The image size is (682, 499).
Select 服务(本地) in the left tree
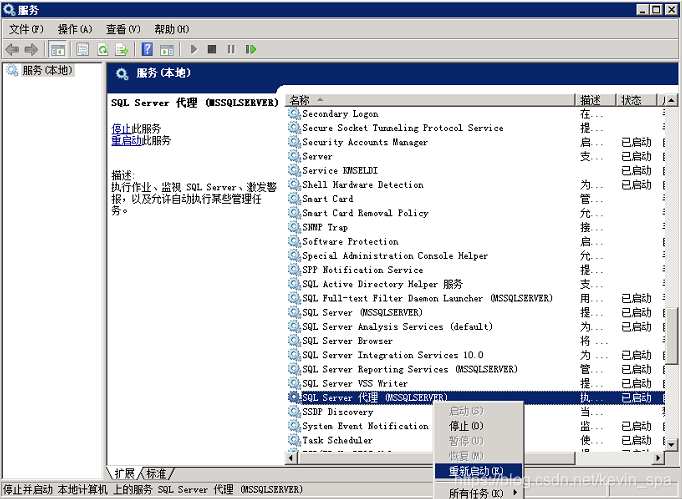point(47,70)
